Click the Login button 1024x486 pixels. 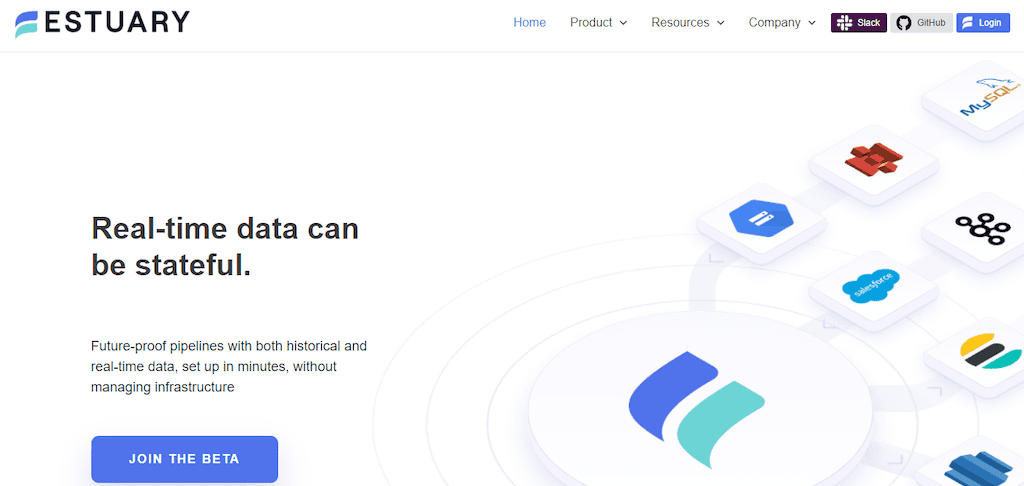(982, 23)
